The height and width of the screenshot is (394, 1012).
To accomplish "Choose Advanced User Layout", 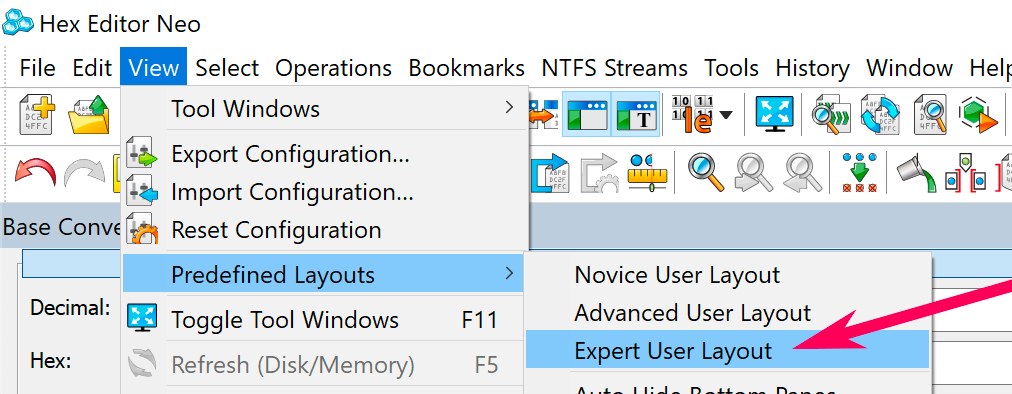I will click(x=727, y=313).
